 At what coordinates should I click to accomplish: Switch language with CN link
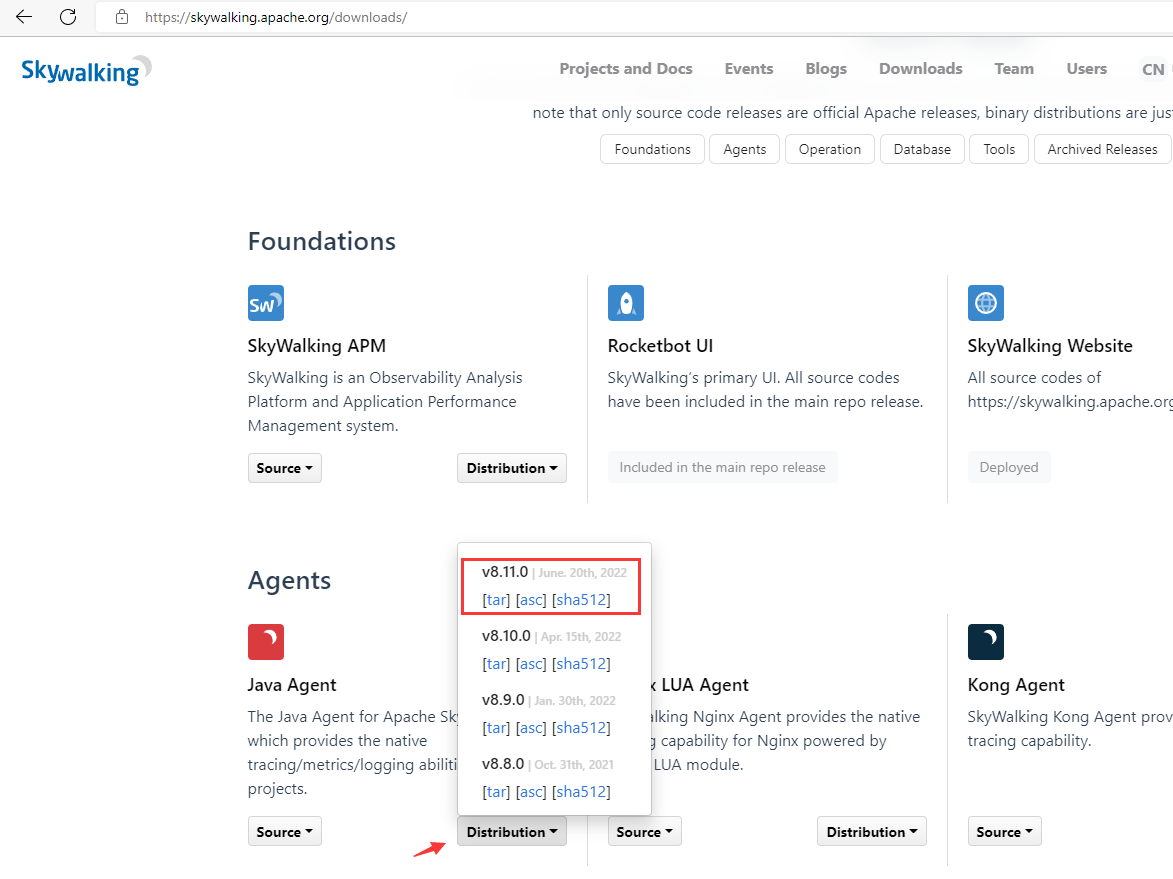click(x=1153, y=70)
